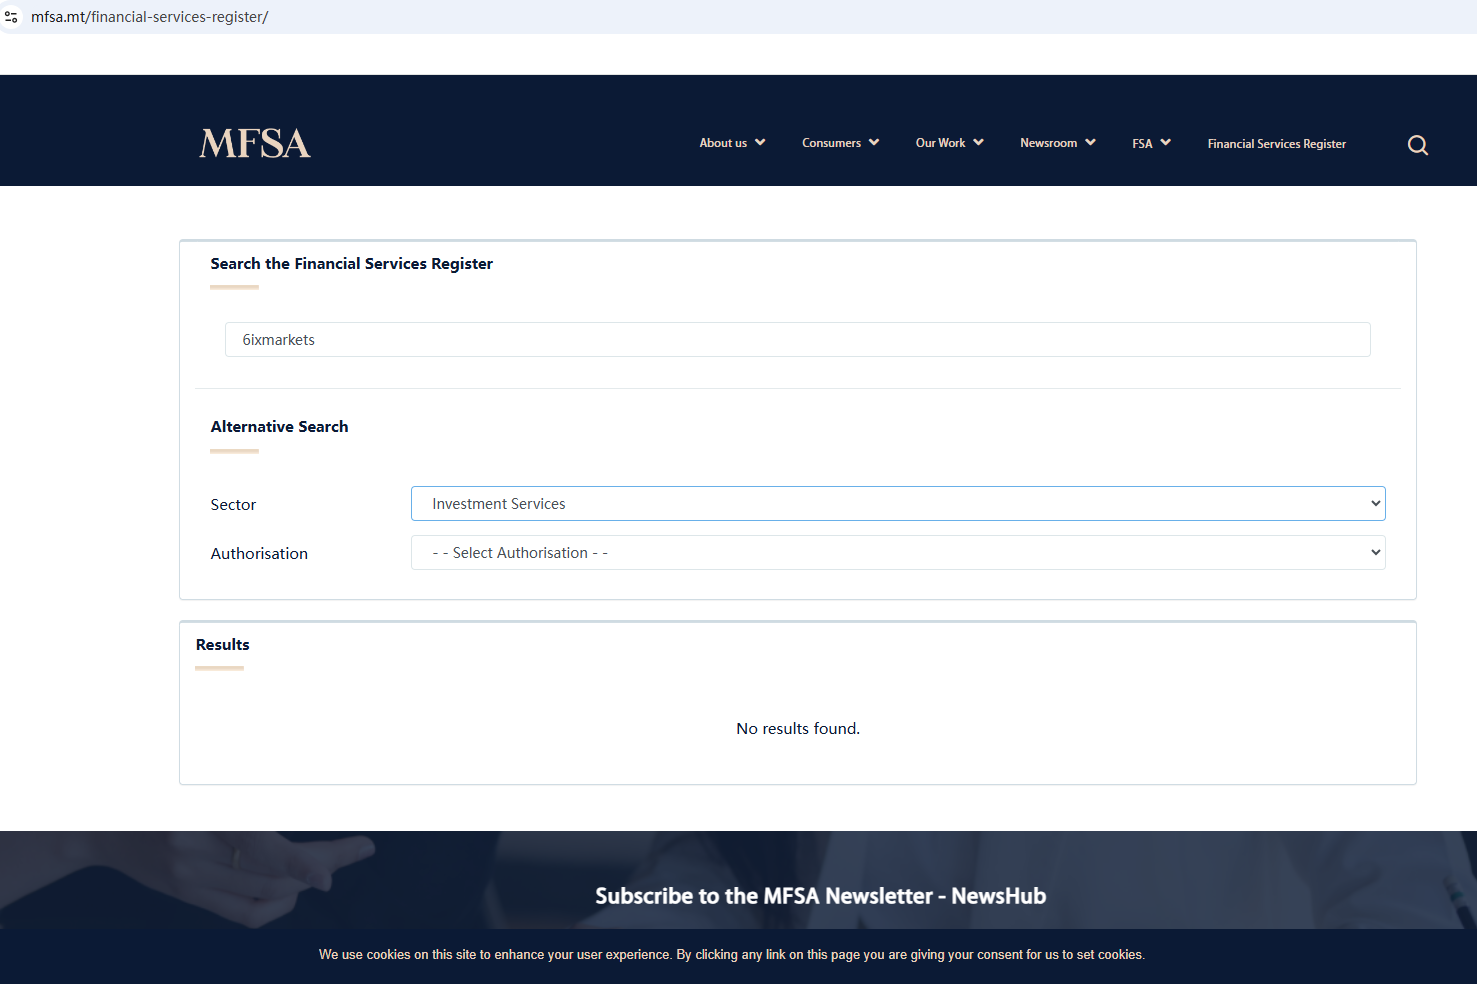Focus the register search field containing 6ixmarkets

(x=797, y=340)
